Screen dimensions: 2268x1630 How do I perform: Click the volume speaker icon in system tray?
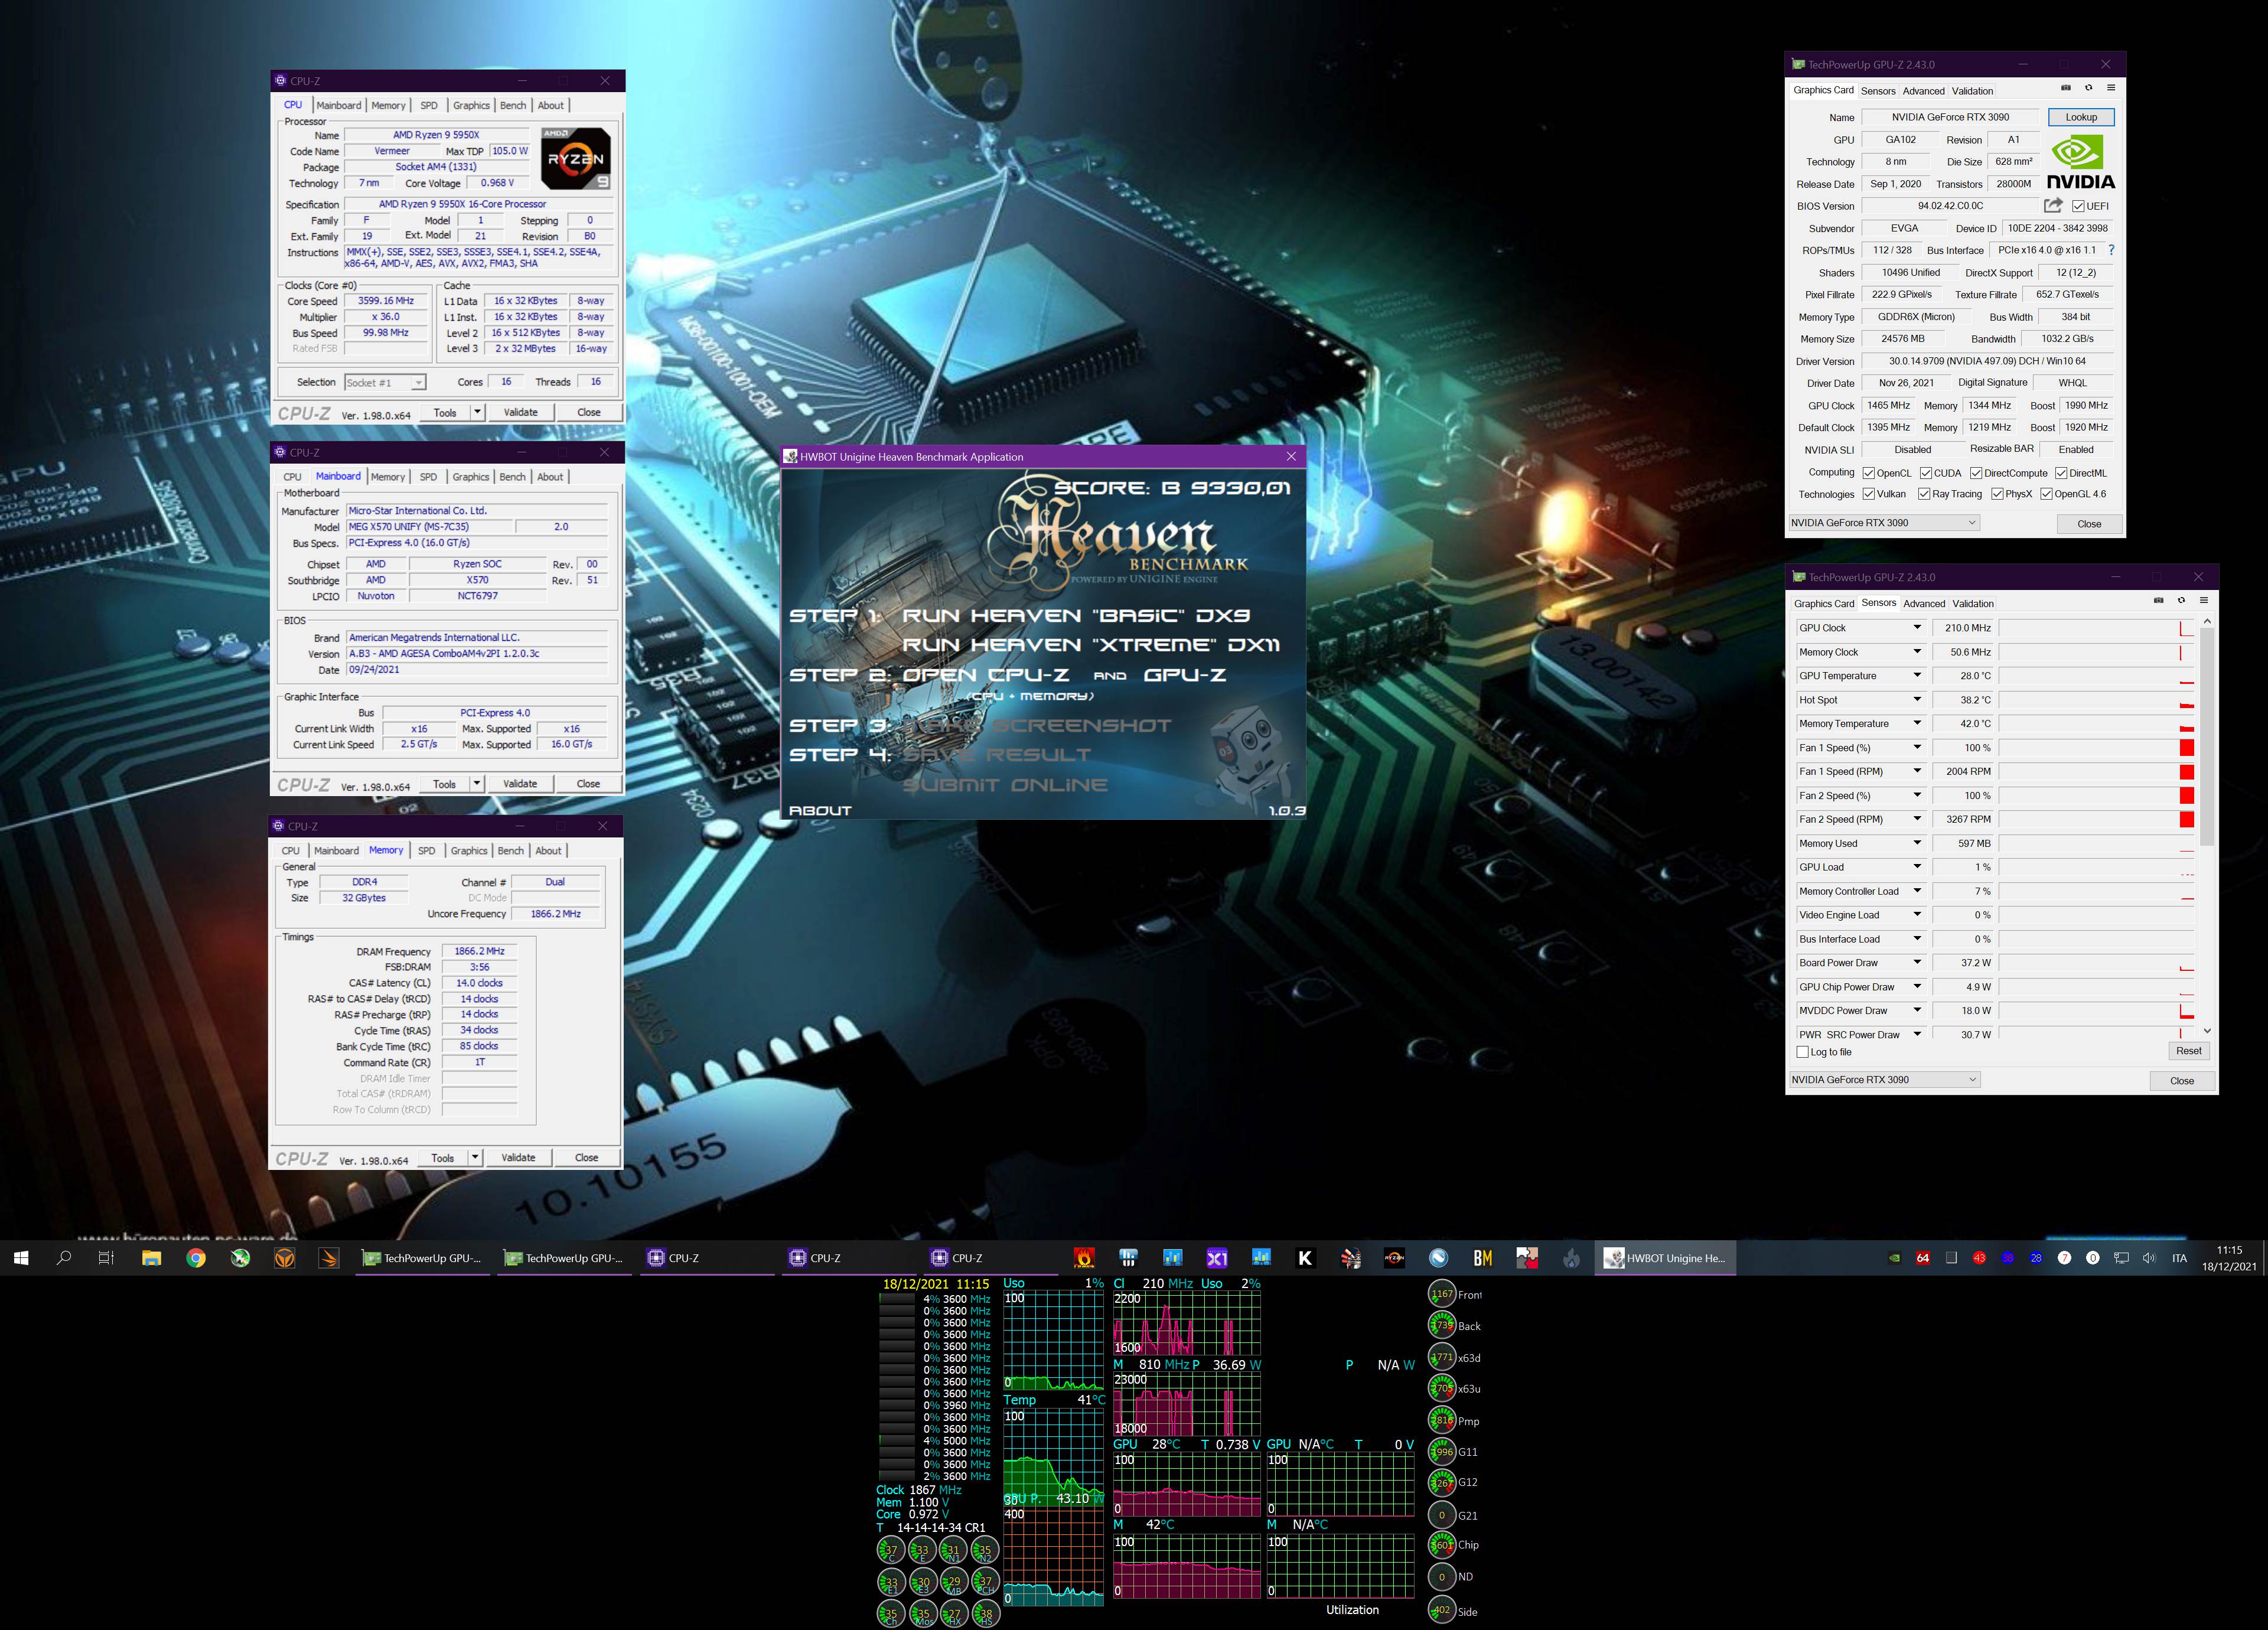pos(2149,1258)
